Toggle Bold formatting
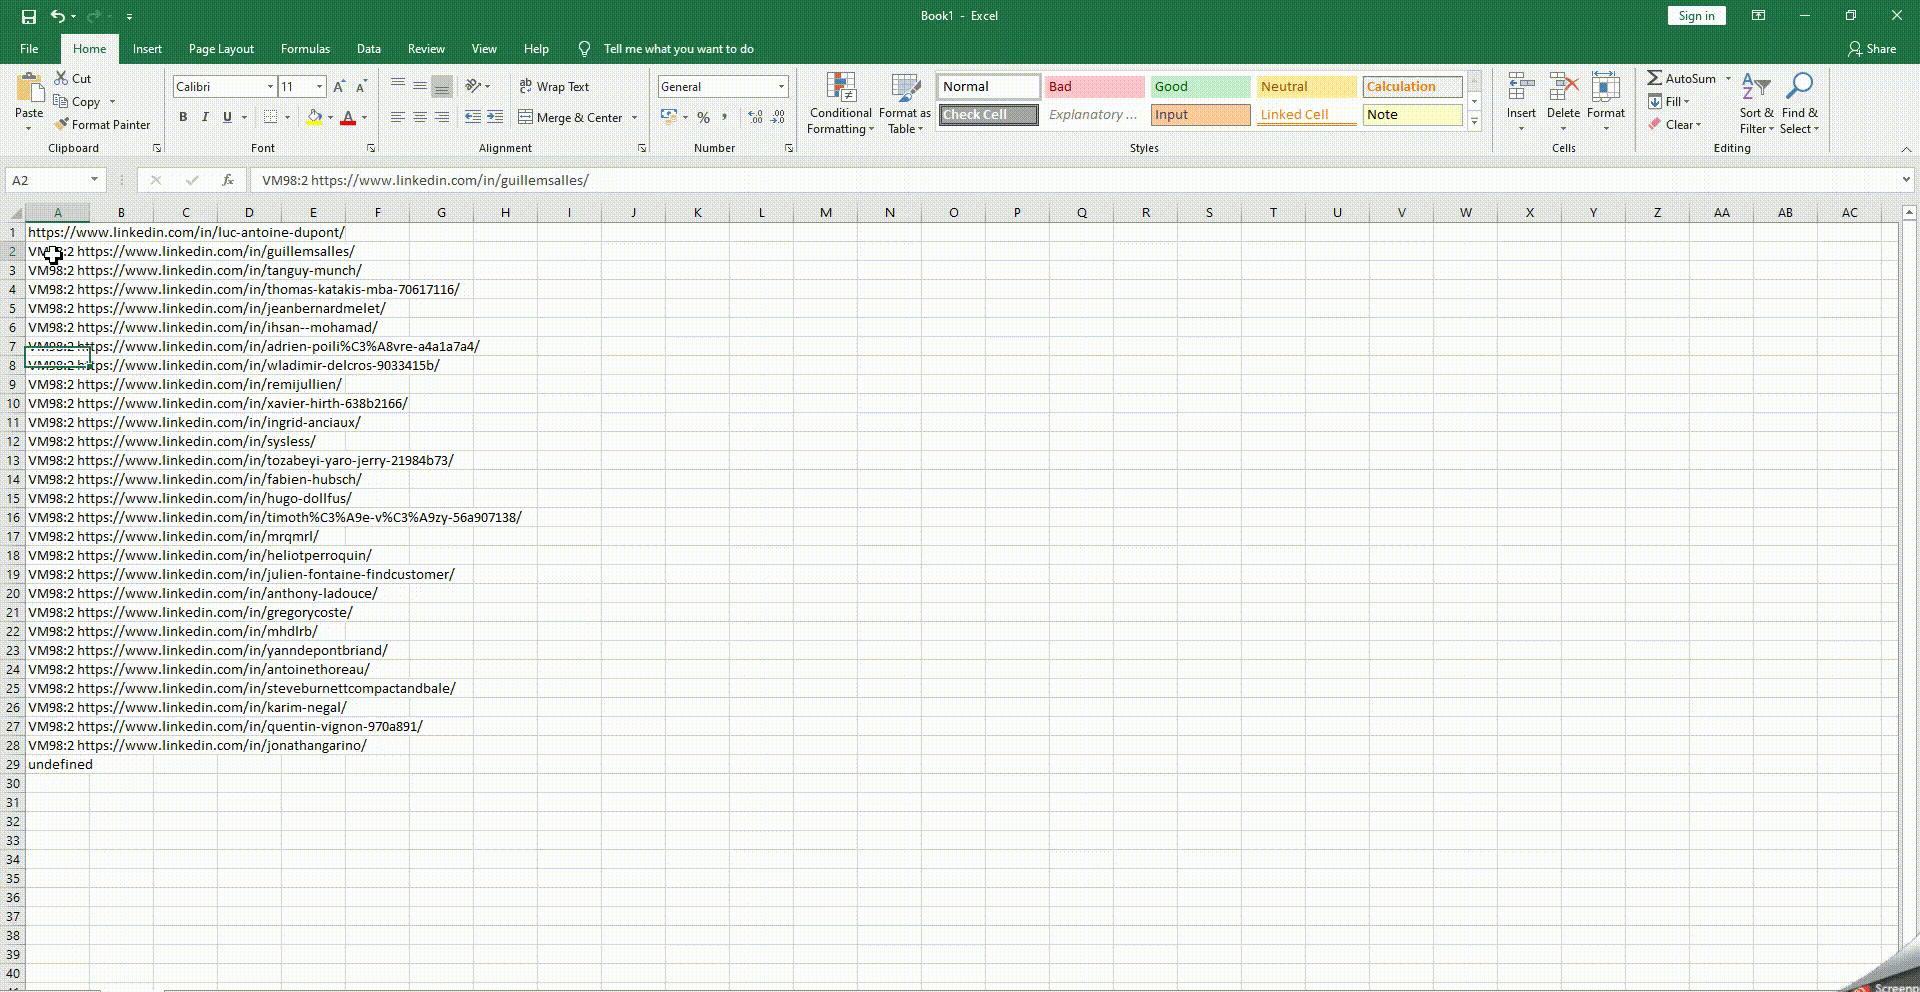Image resolution: width=1920 pixels, height=992 pixels. (x=183, y=117)
